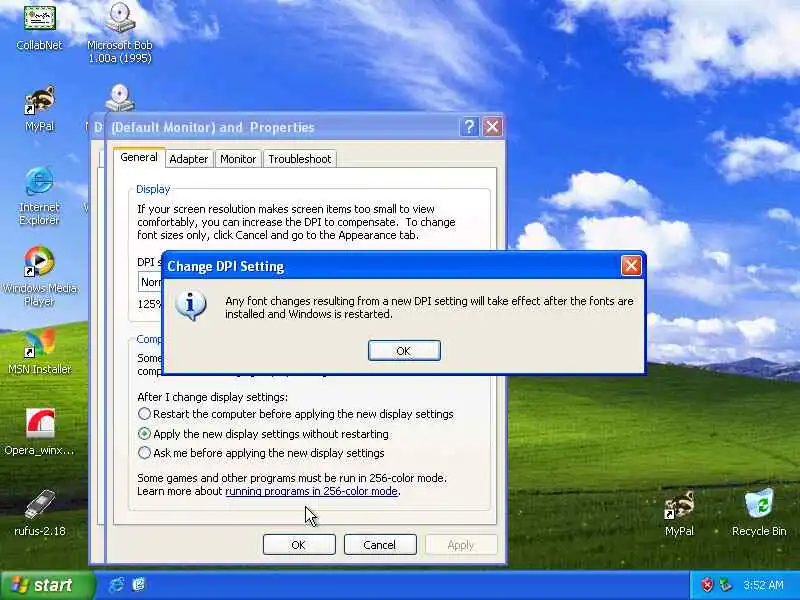Open the running programs in 256-color mode link
Viewport: 800px width, 600px height.
click(311, 491)
